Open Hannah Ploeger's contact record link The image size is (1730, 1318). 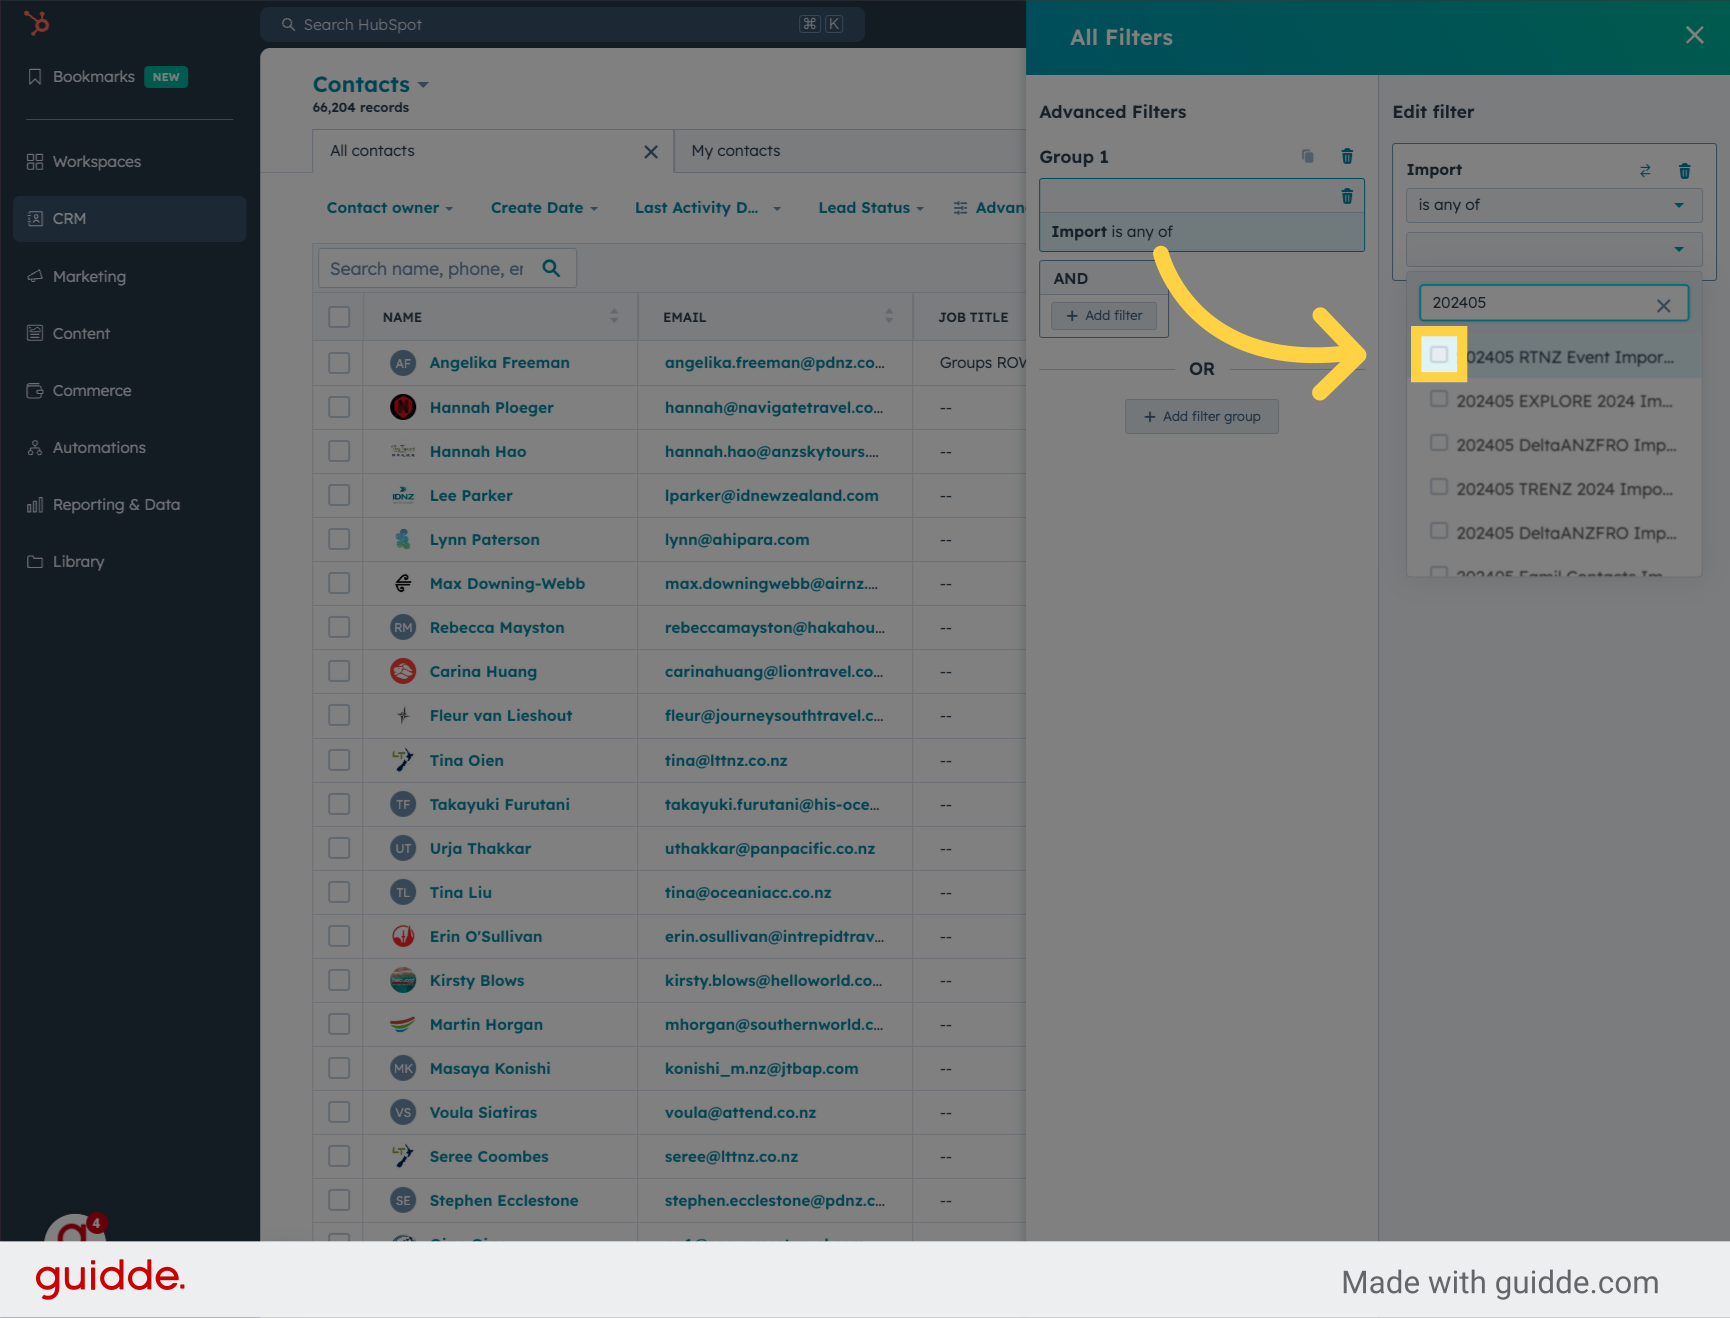point(491,407)
